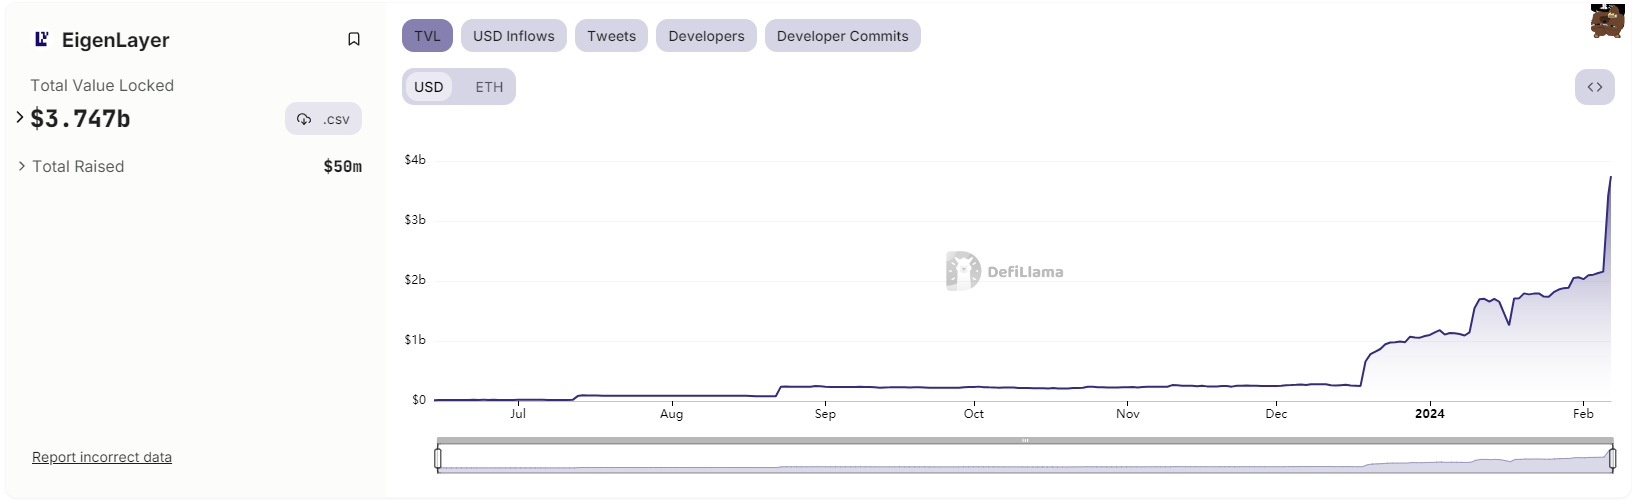Click left handle of range slider
The width and height of the screenshot is (1632, 501).
point(438,458)
